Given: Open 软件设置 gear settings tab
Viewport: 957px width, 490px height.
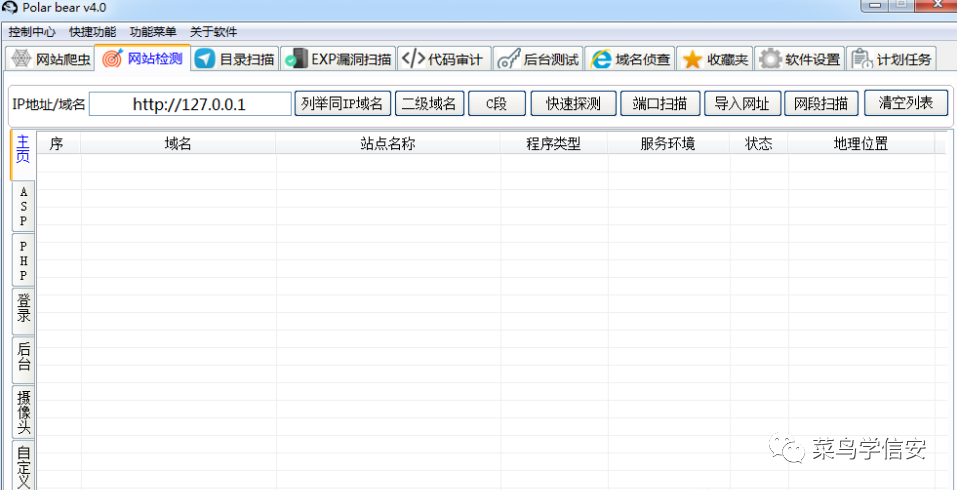Looking at the screenshot, I should (x=800, y=59).
